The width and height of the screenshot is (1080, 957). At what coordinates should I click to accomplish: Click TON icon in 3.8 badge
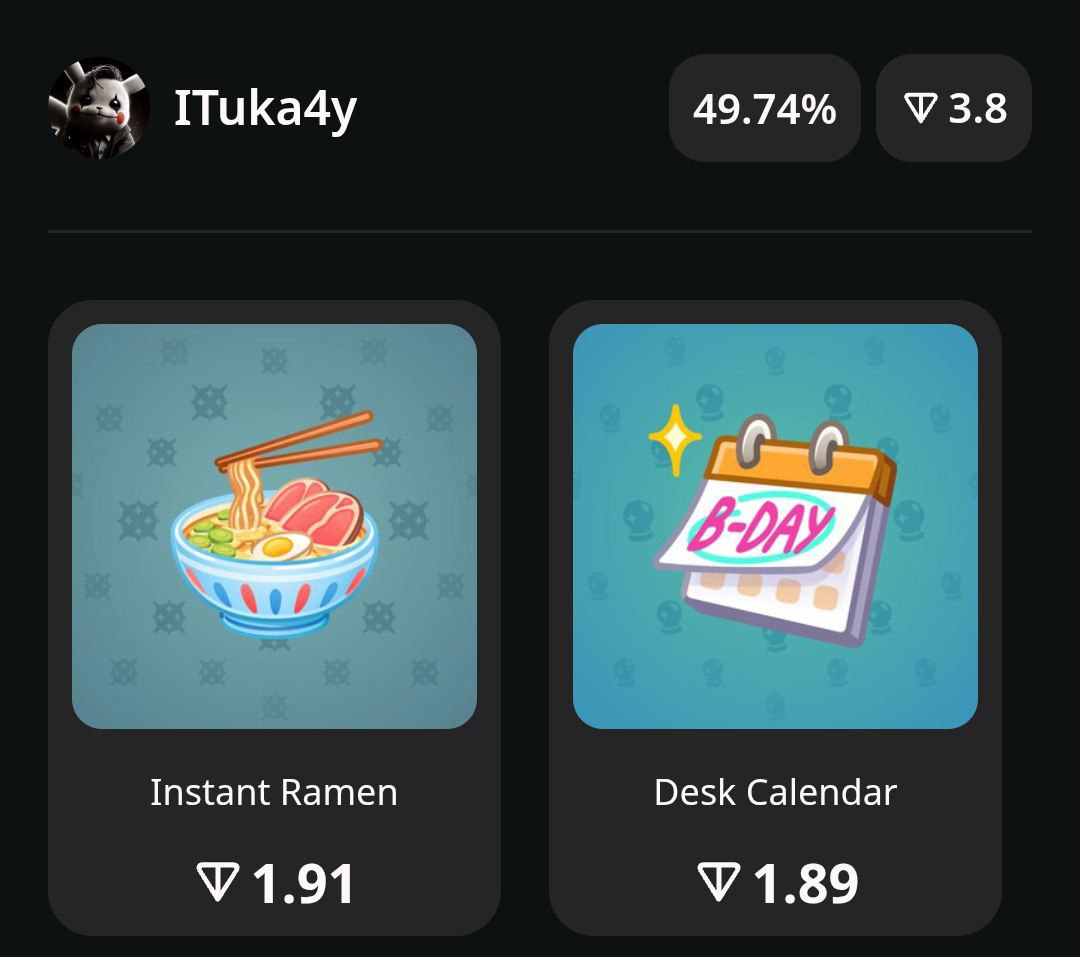[x=920, y=109]
